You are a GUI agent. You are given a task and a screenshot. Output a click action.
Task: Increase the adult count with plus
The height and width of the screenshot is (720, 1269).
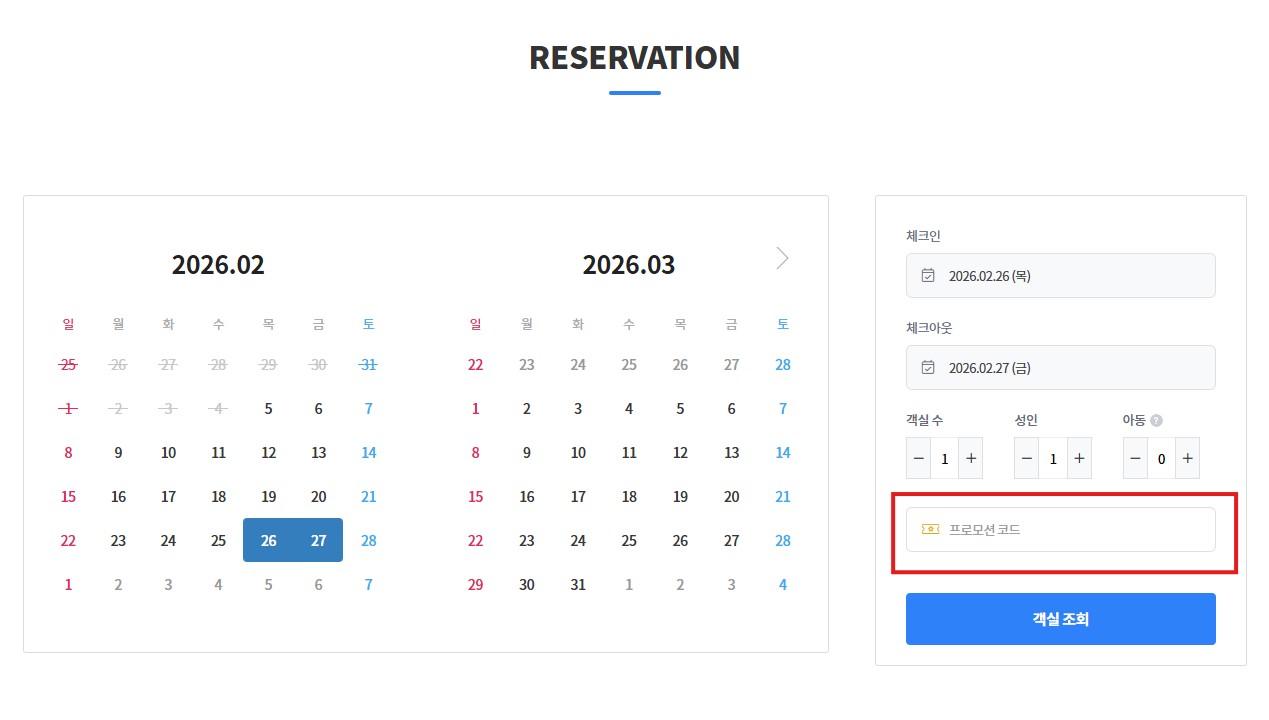tap(1078, 458)
